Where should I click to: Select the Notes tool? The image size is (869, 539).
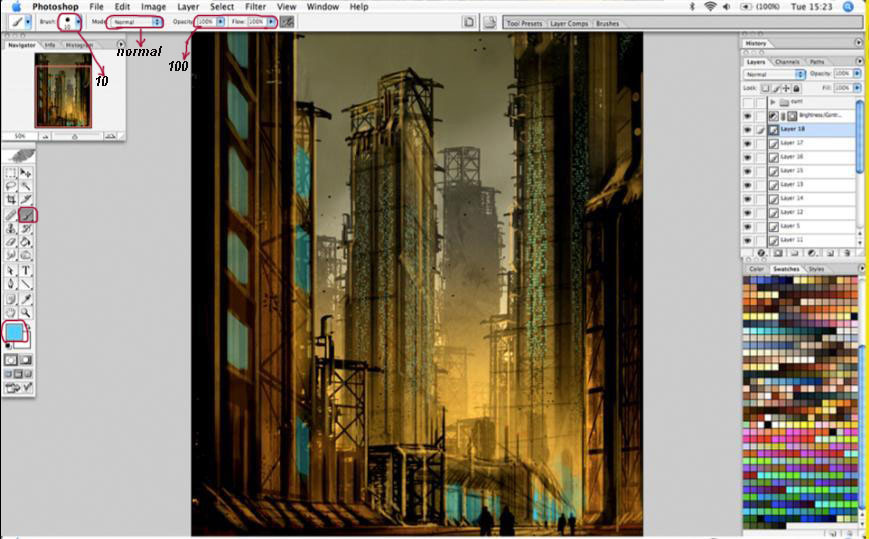[11, 299]
